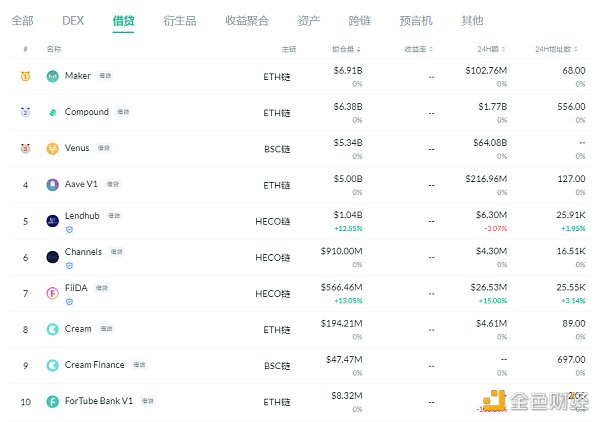
Task: Click the Venus project logo
Action: 53,148
